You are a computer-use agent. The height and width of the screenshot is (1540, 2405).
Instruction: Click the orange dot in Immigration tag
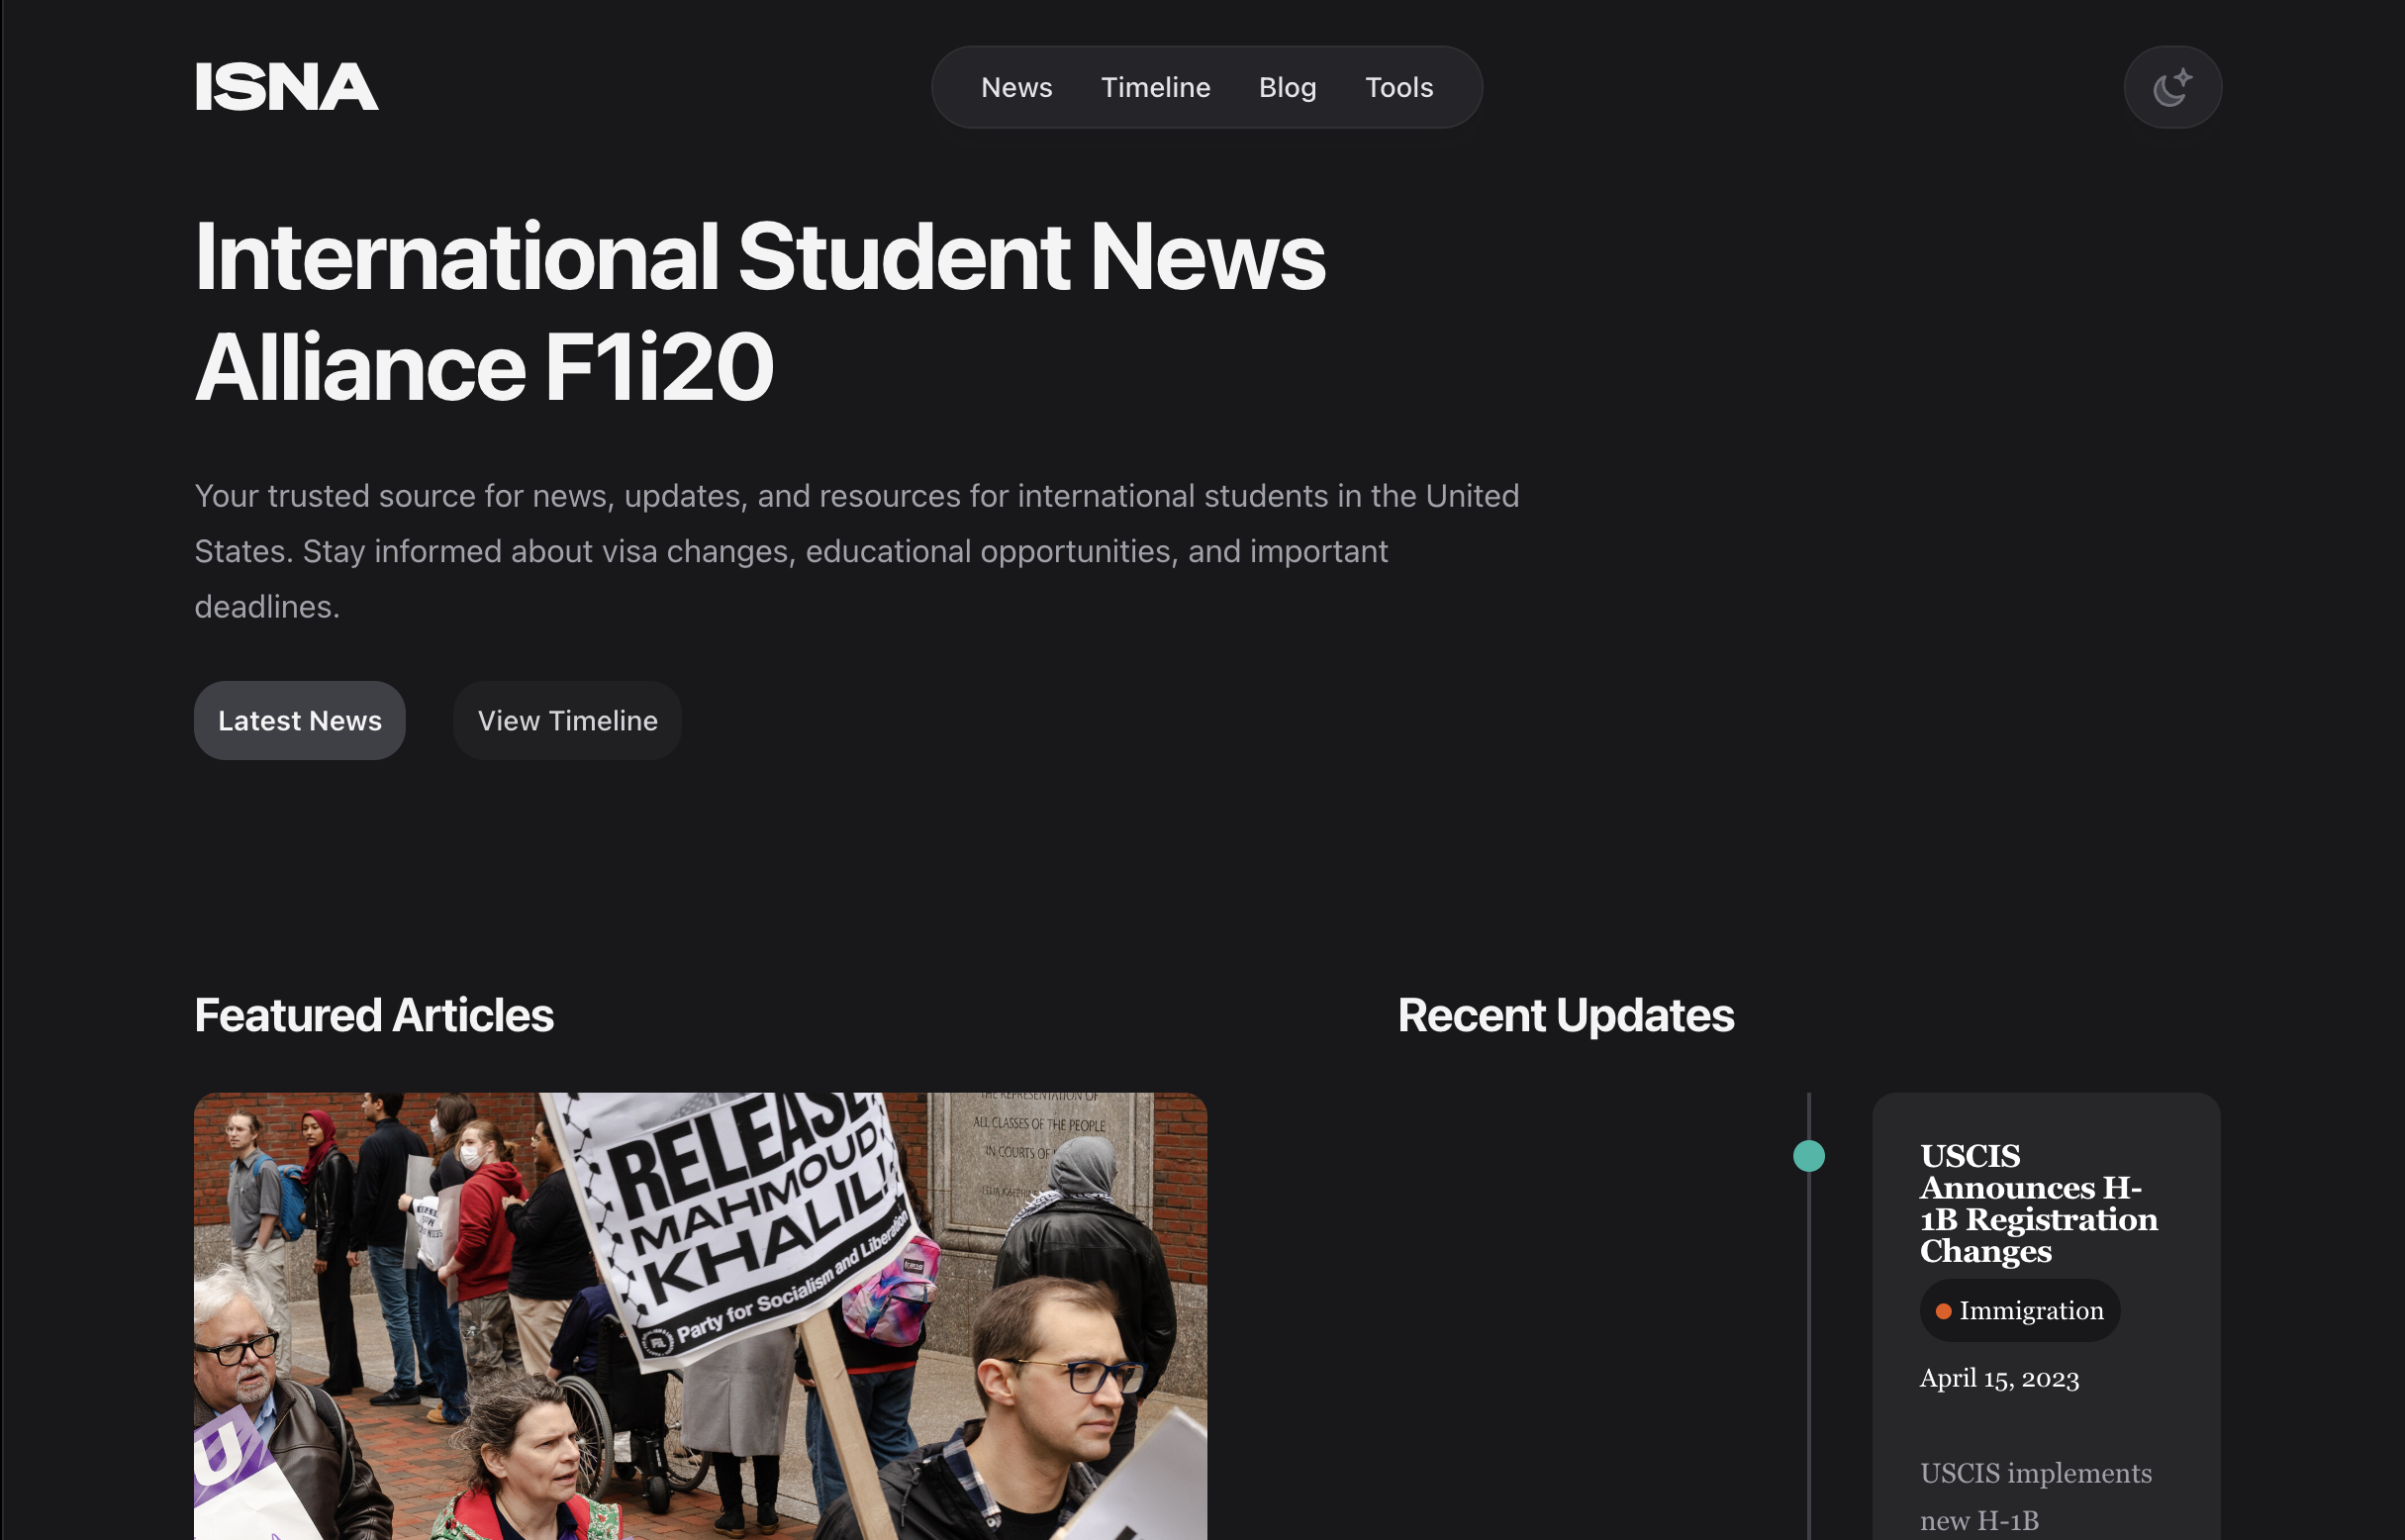[x=1943, y=1311]
